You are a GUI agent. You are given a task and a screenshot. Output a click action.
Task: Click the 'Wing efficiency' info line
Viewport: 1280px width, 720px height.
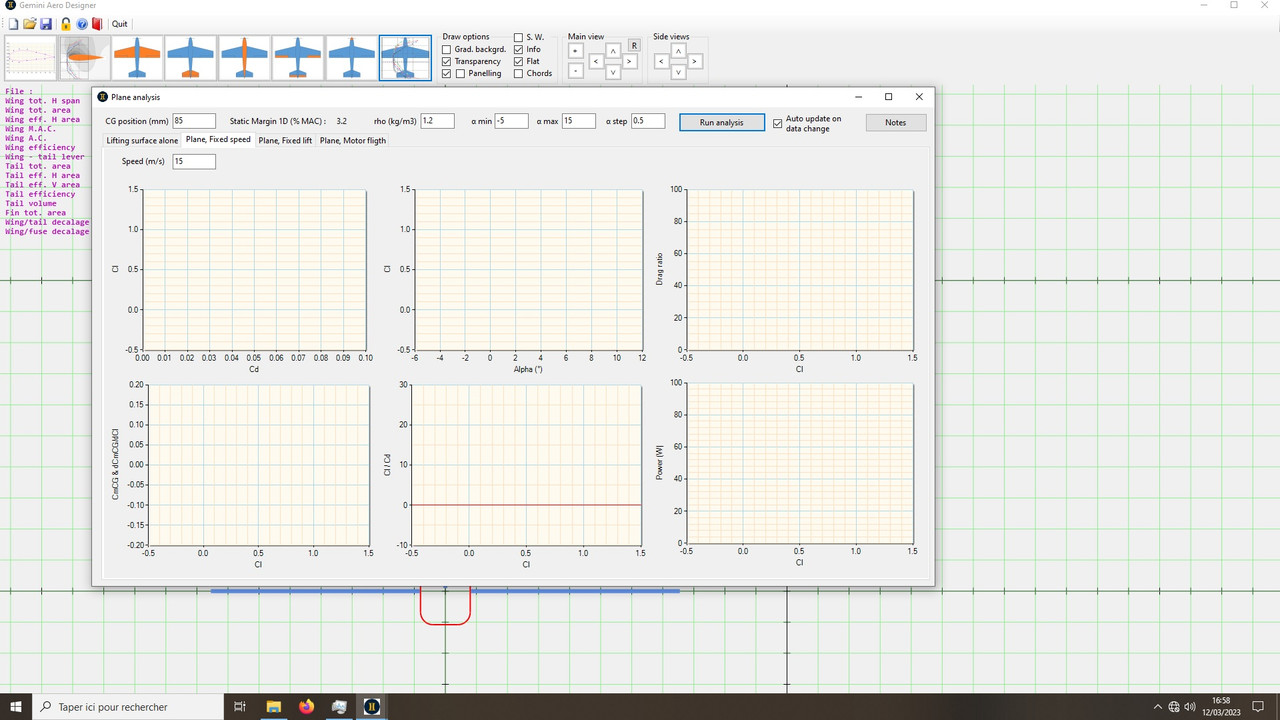(x=40, y=147)
